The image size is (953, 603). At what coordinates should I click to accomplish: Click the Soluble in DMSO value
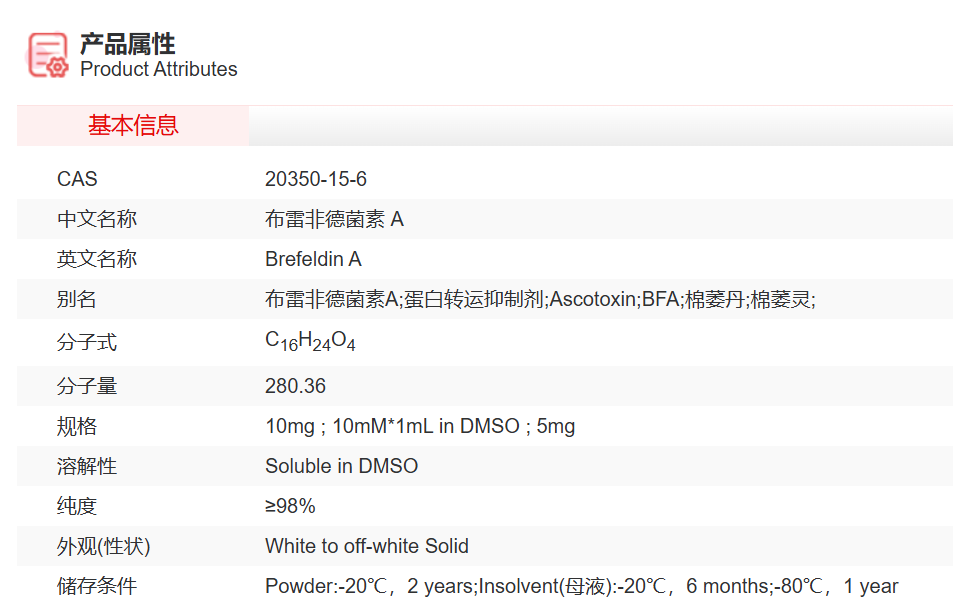click(x=341, y=466)
